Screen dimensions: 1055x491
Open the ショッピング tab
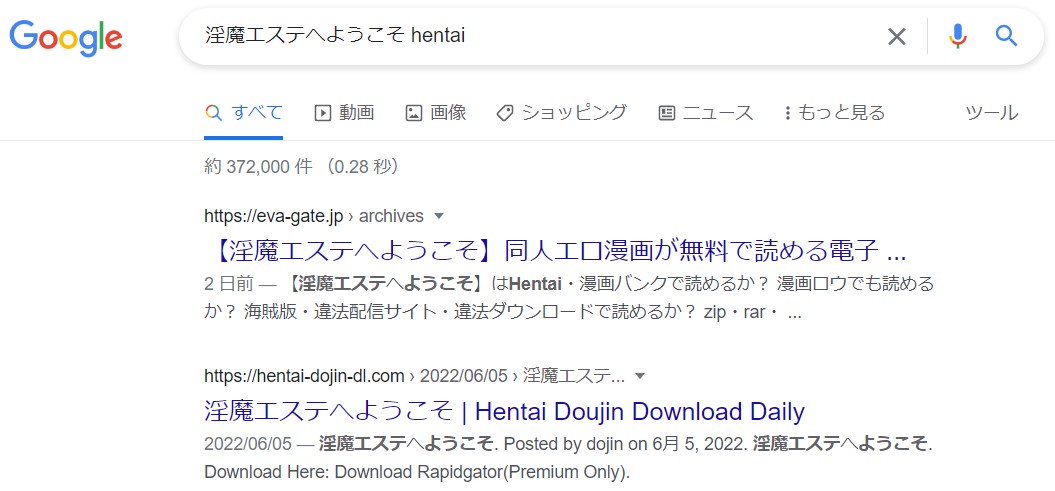coord(562,112)
